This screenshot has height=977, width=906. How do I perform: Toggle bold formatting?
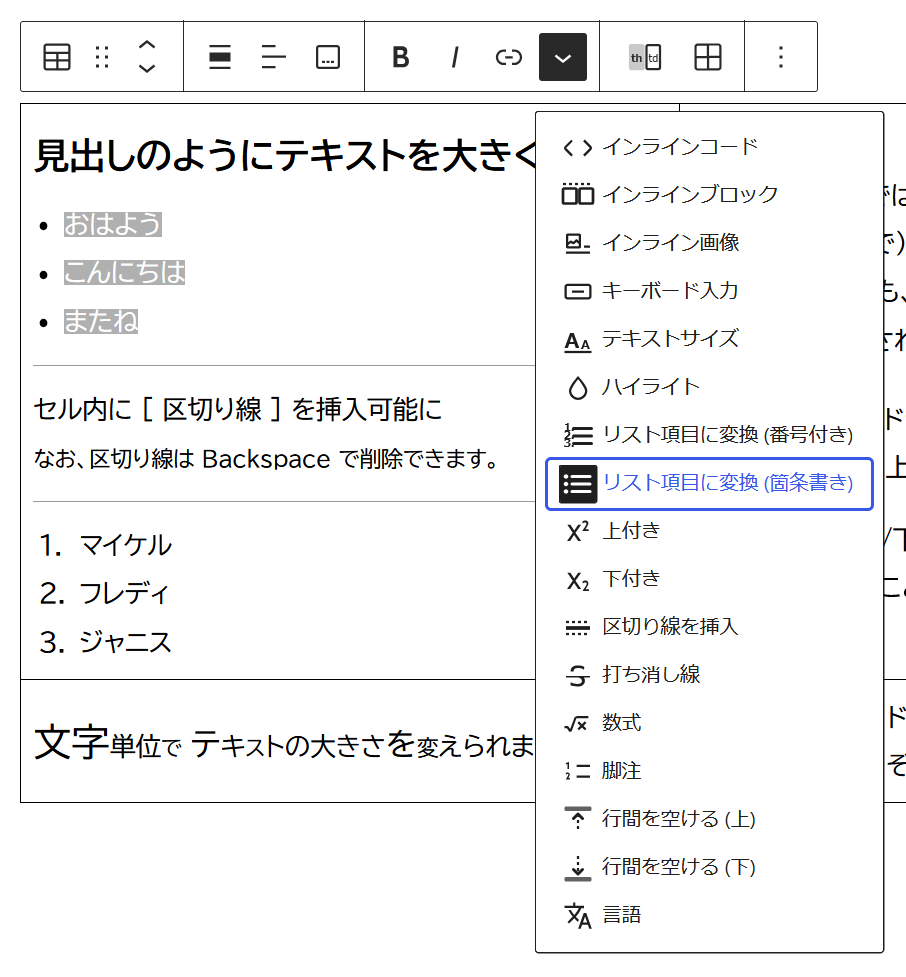(401, 57)
